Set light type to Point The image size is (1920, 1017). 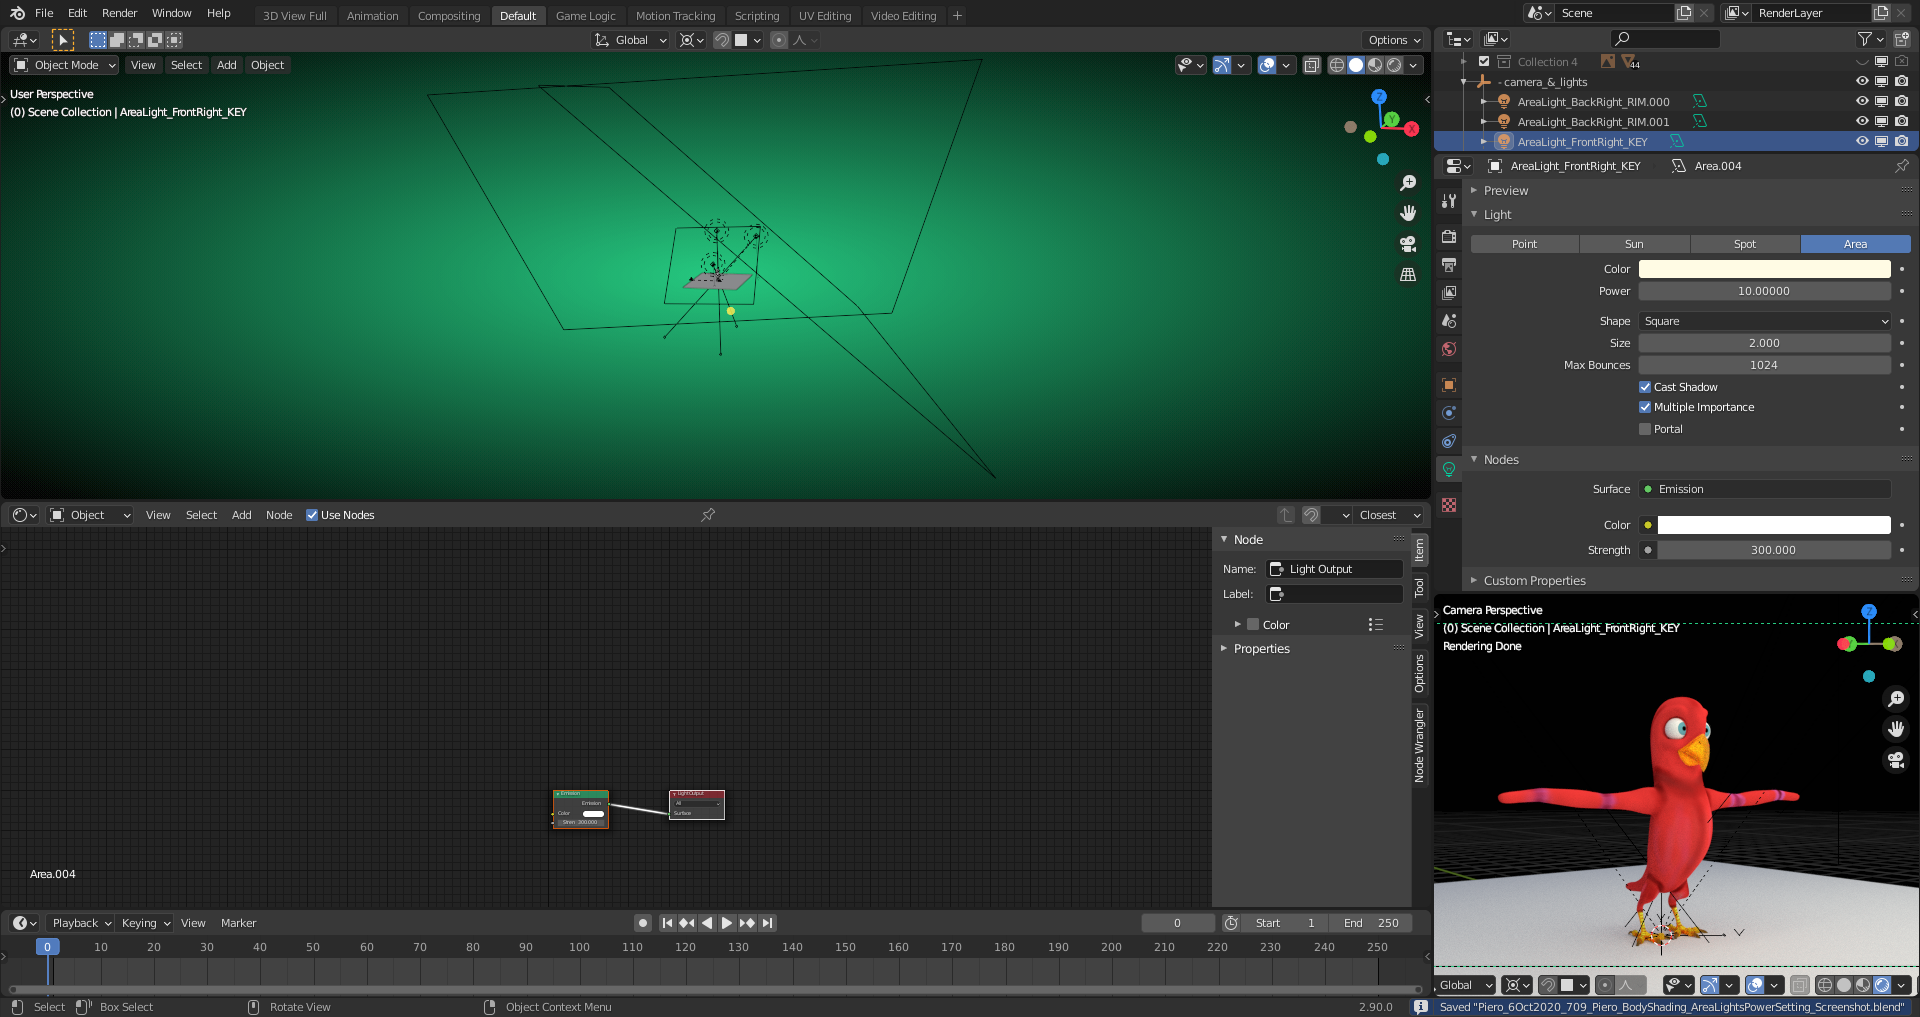(1524, 243)
